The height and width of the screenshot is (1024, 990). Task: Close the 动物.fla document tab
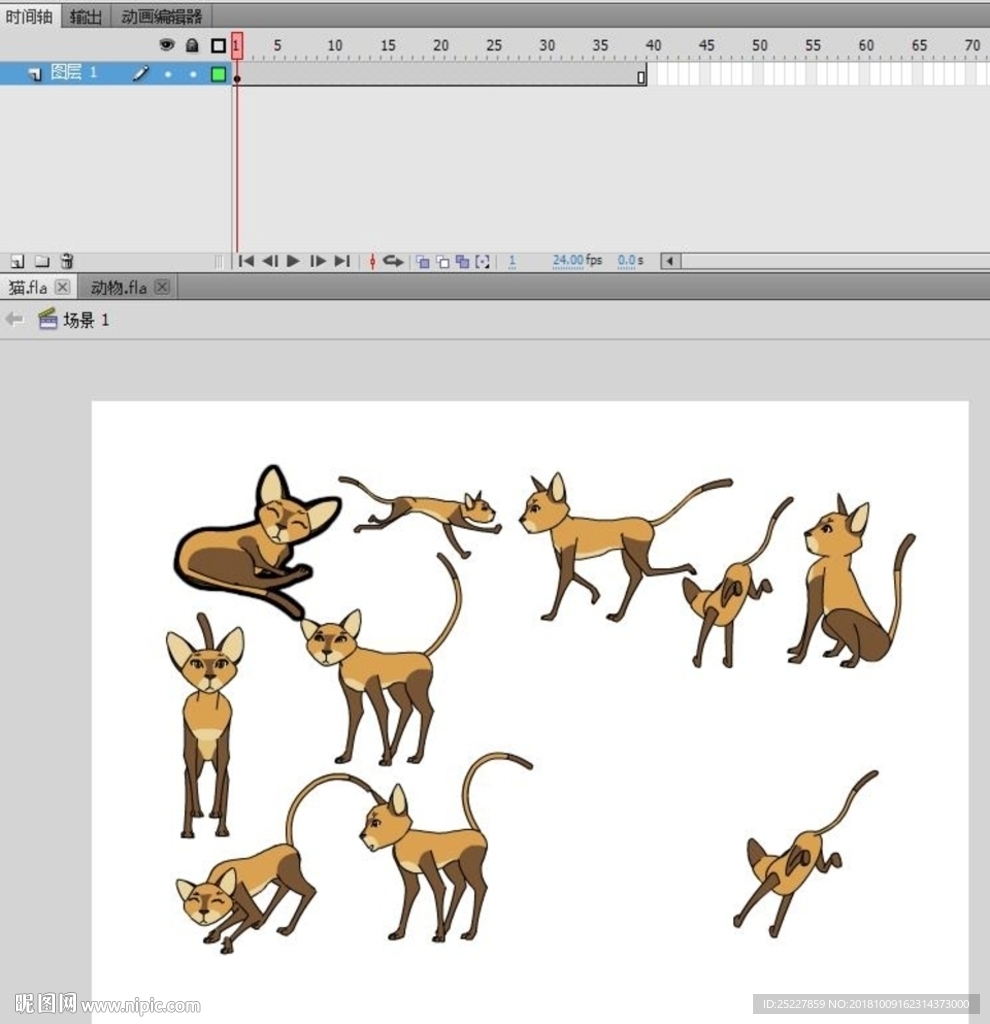tap(163, 287)
